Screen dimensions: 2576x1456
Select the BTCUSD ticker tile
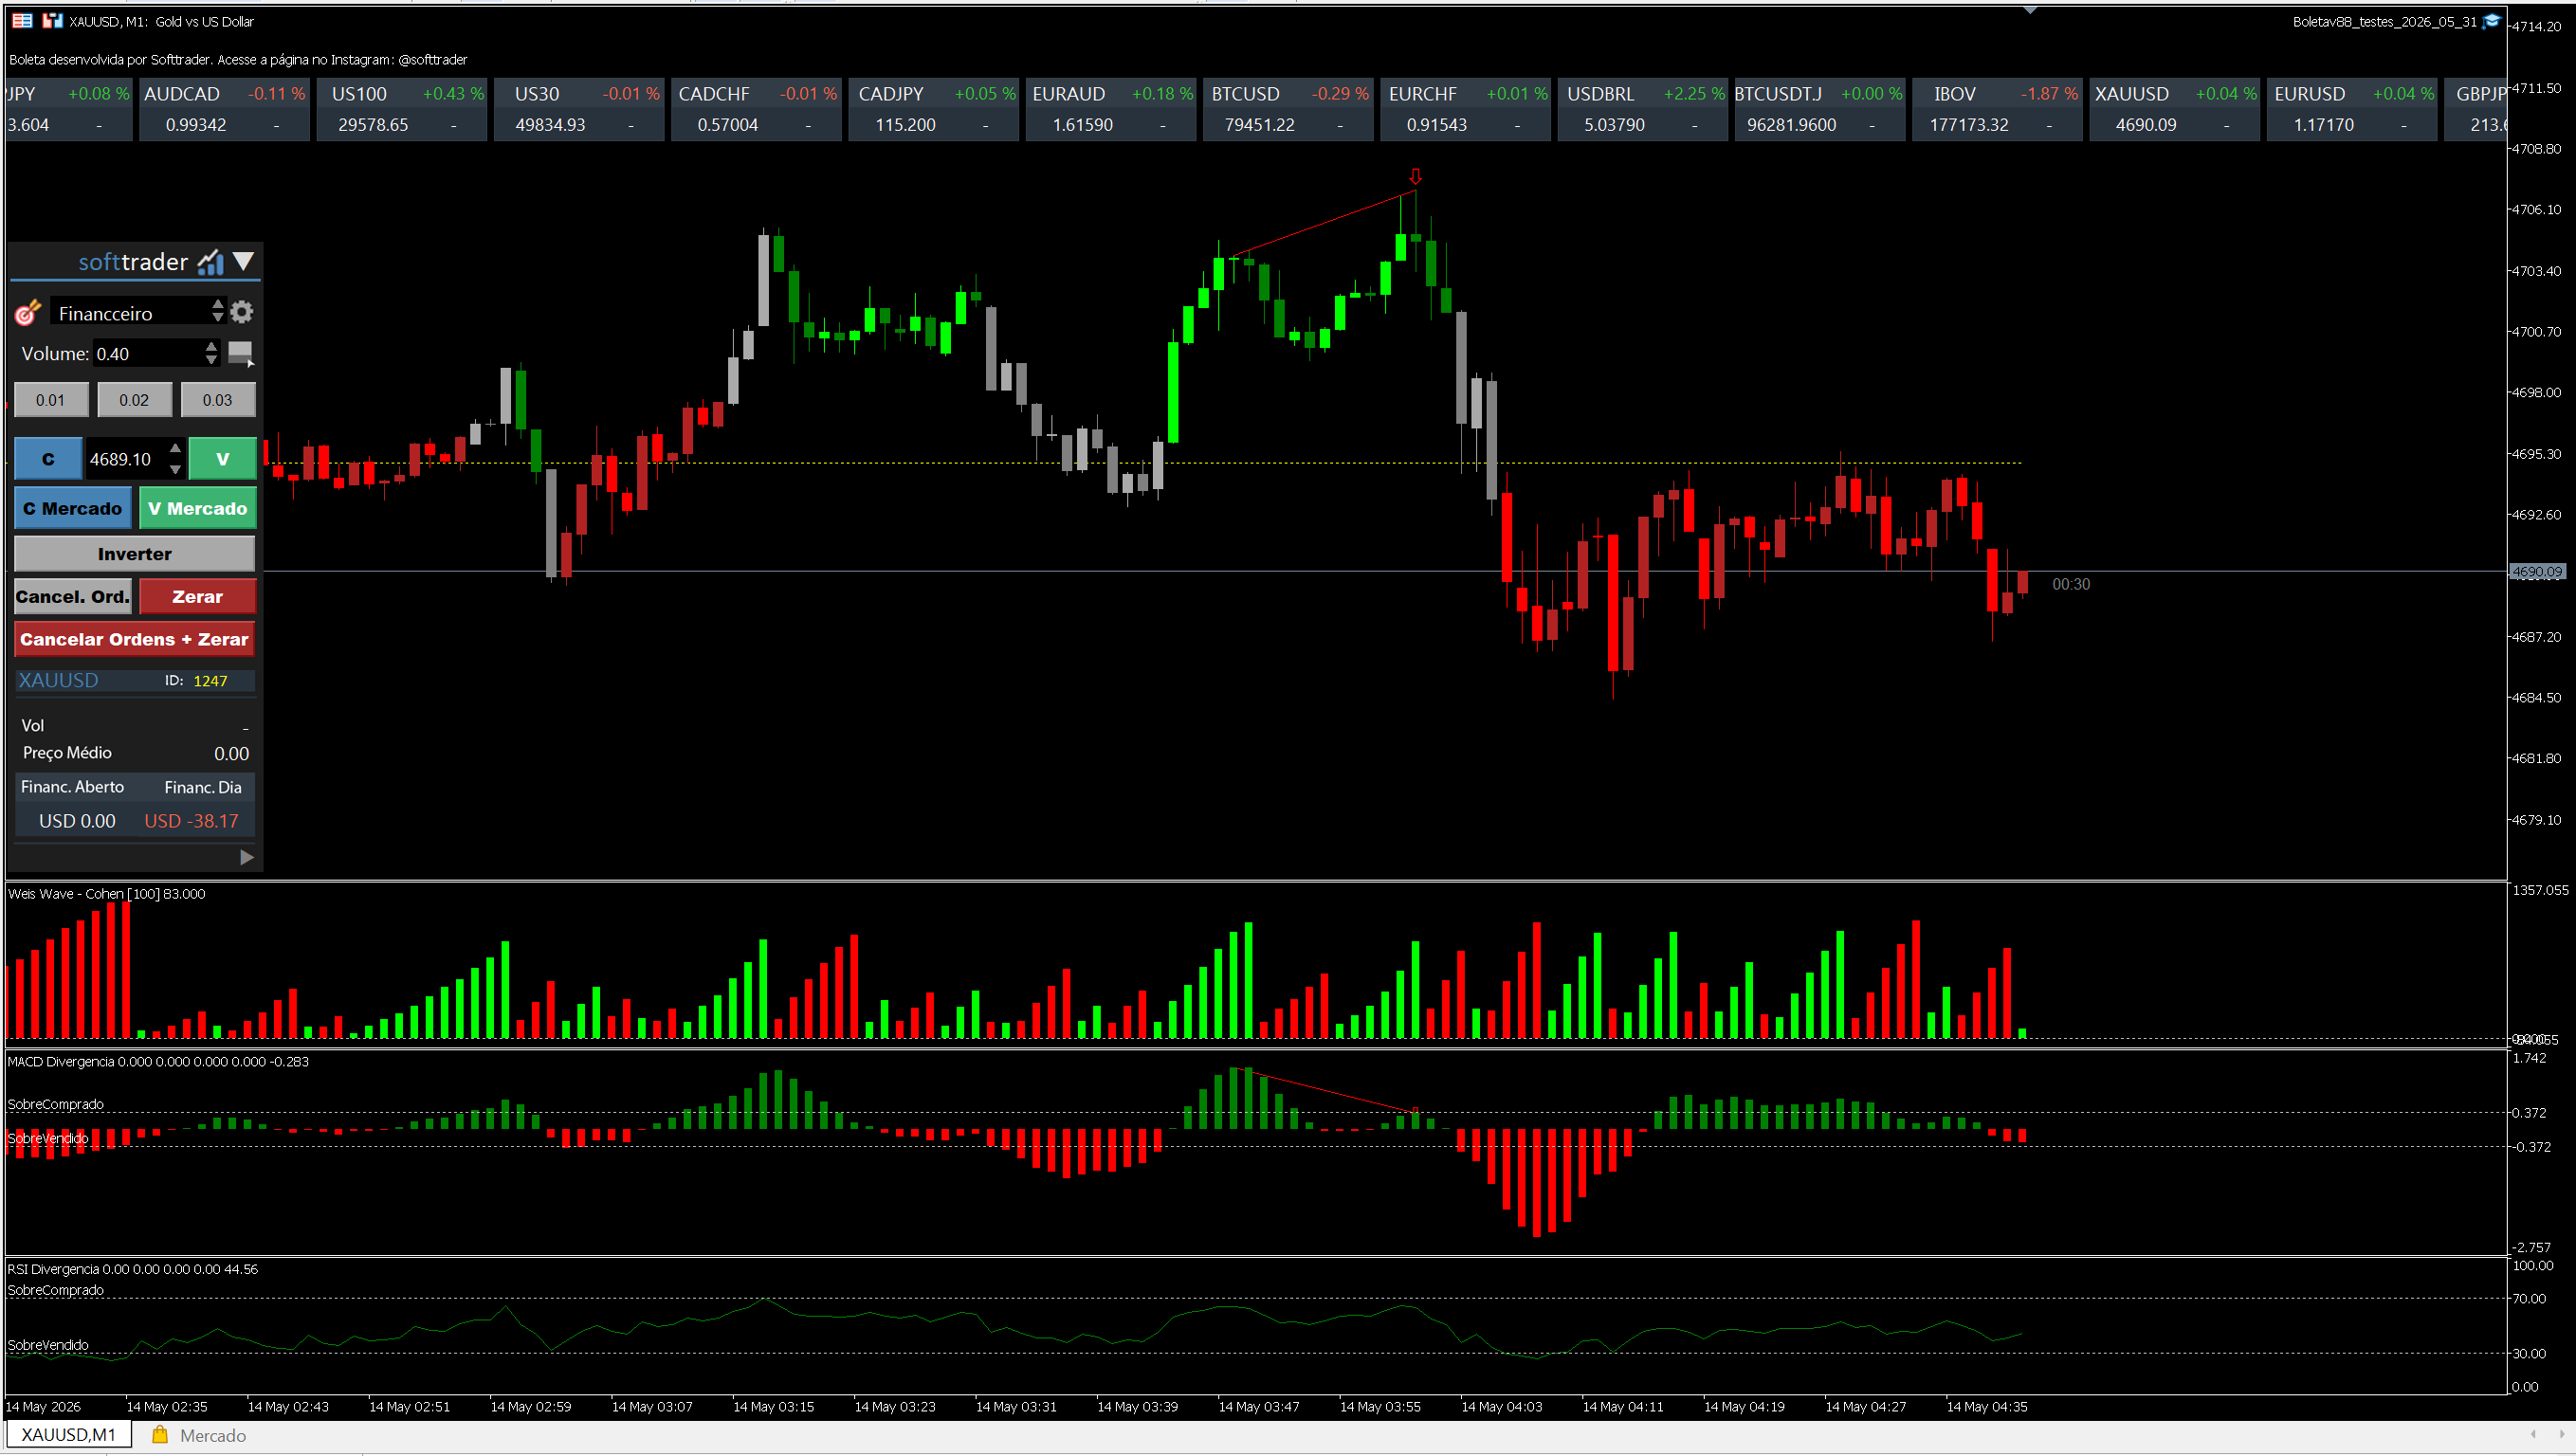point(1288,109)
